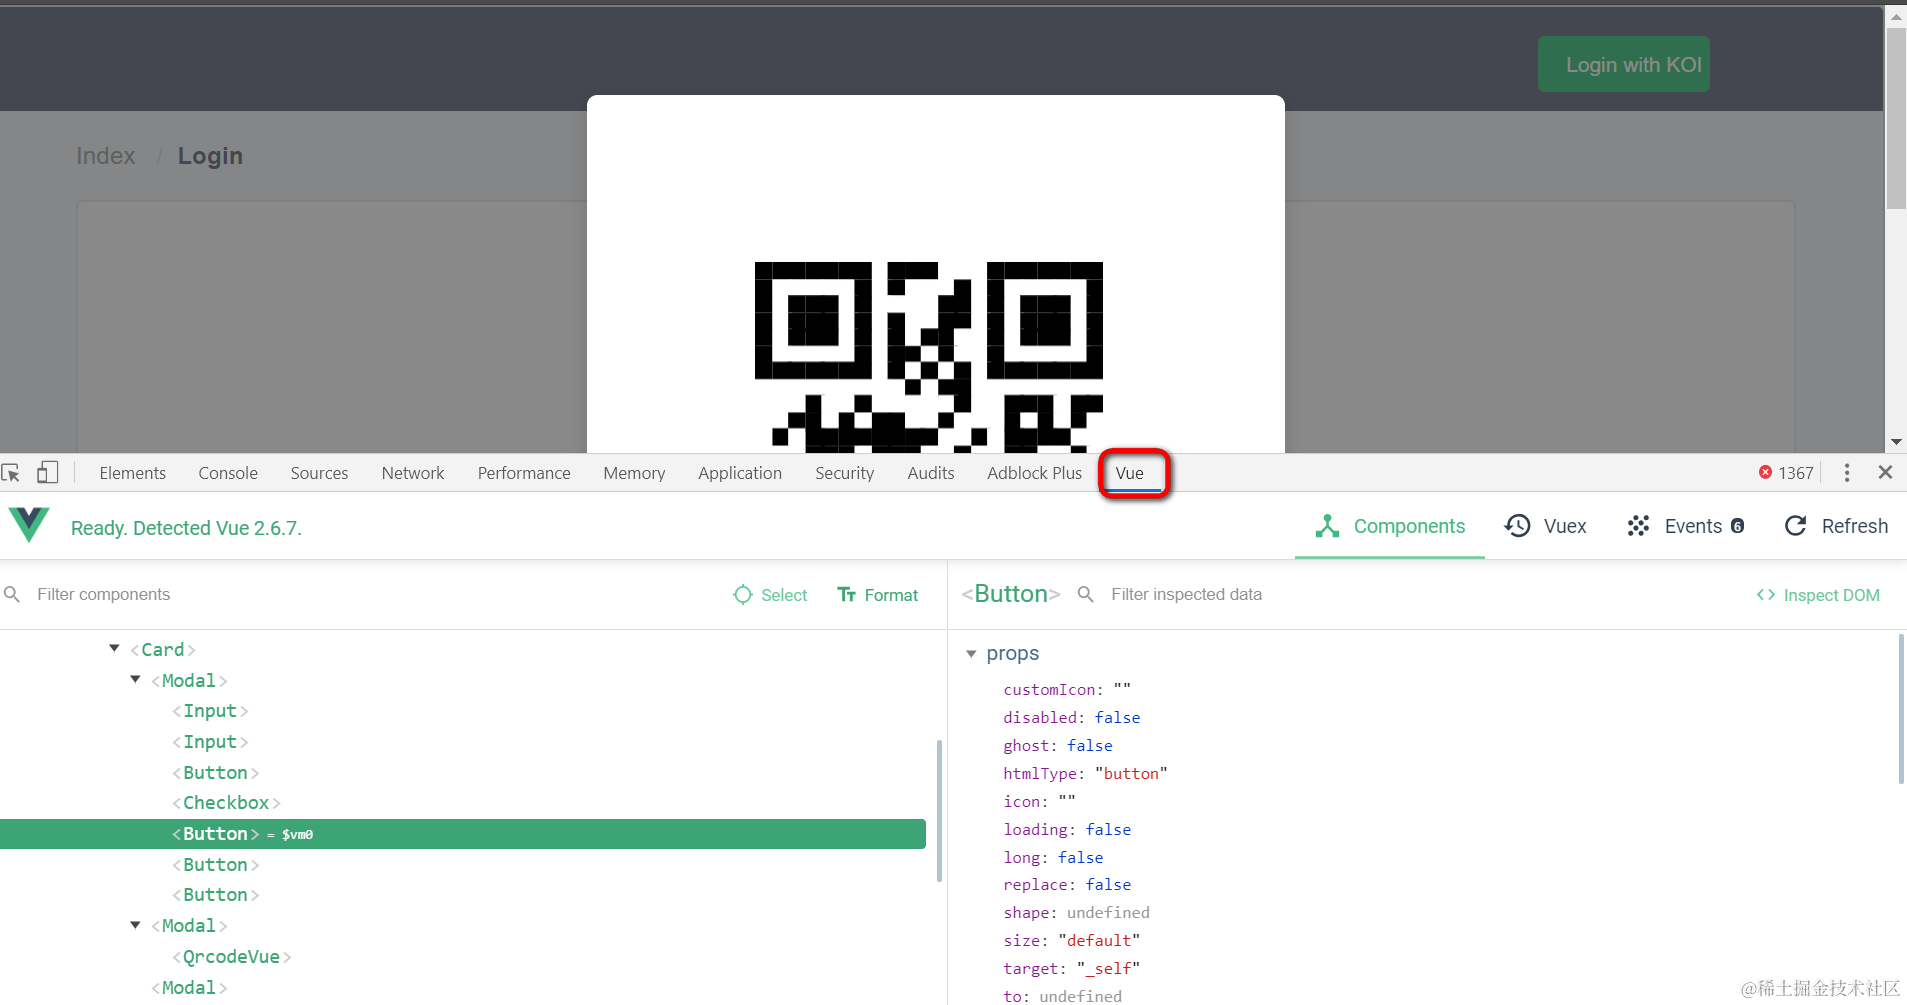This screenshot has width=1907, height=1005.
Task: Open the Adblock Plus tab
Action: point(1035,473)
